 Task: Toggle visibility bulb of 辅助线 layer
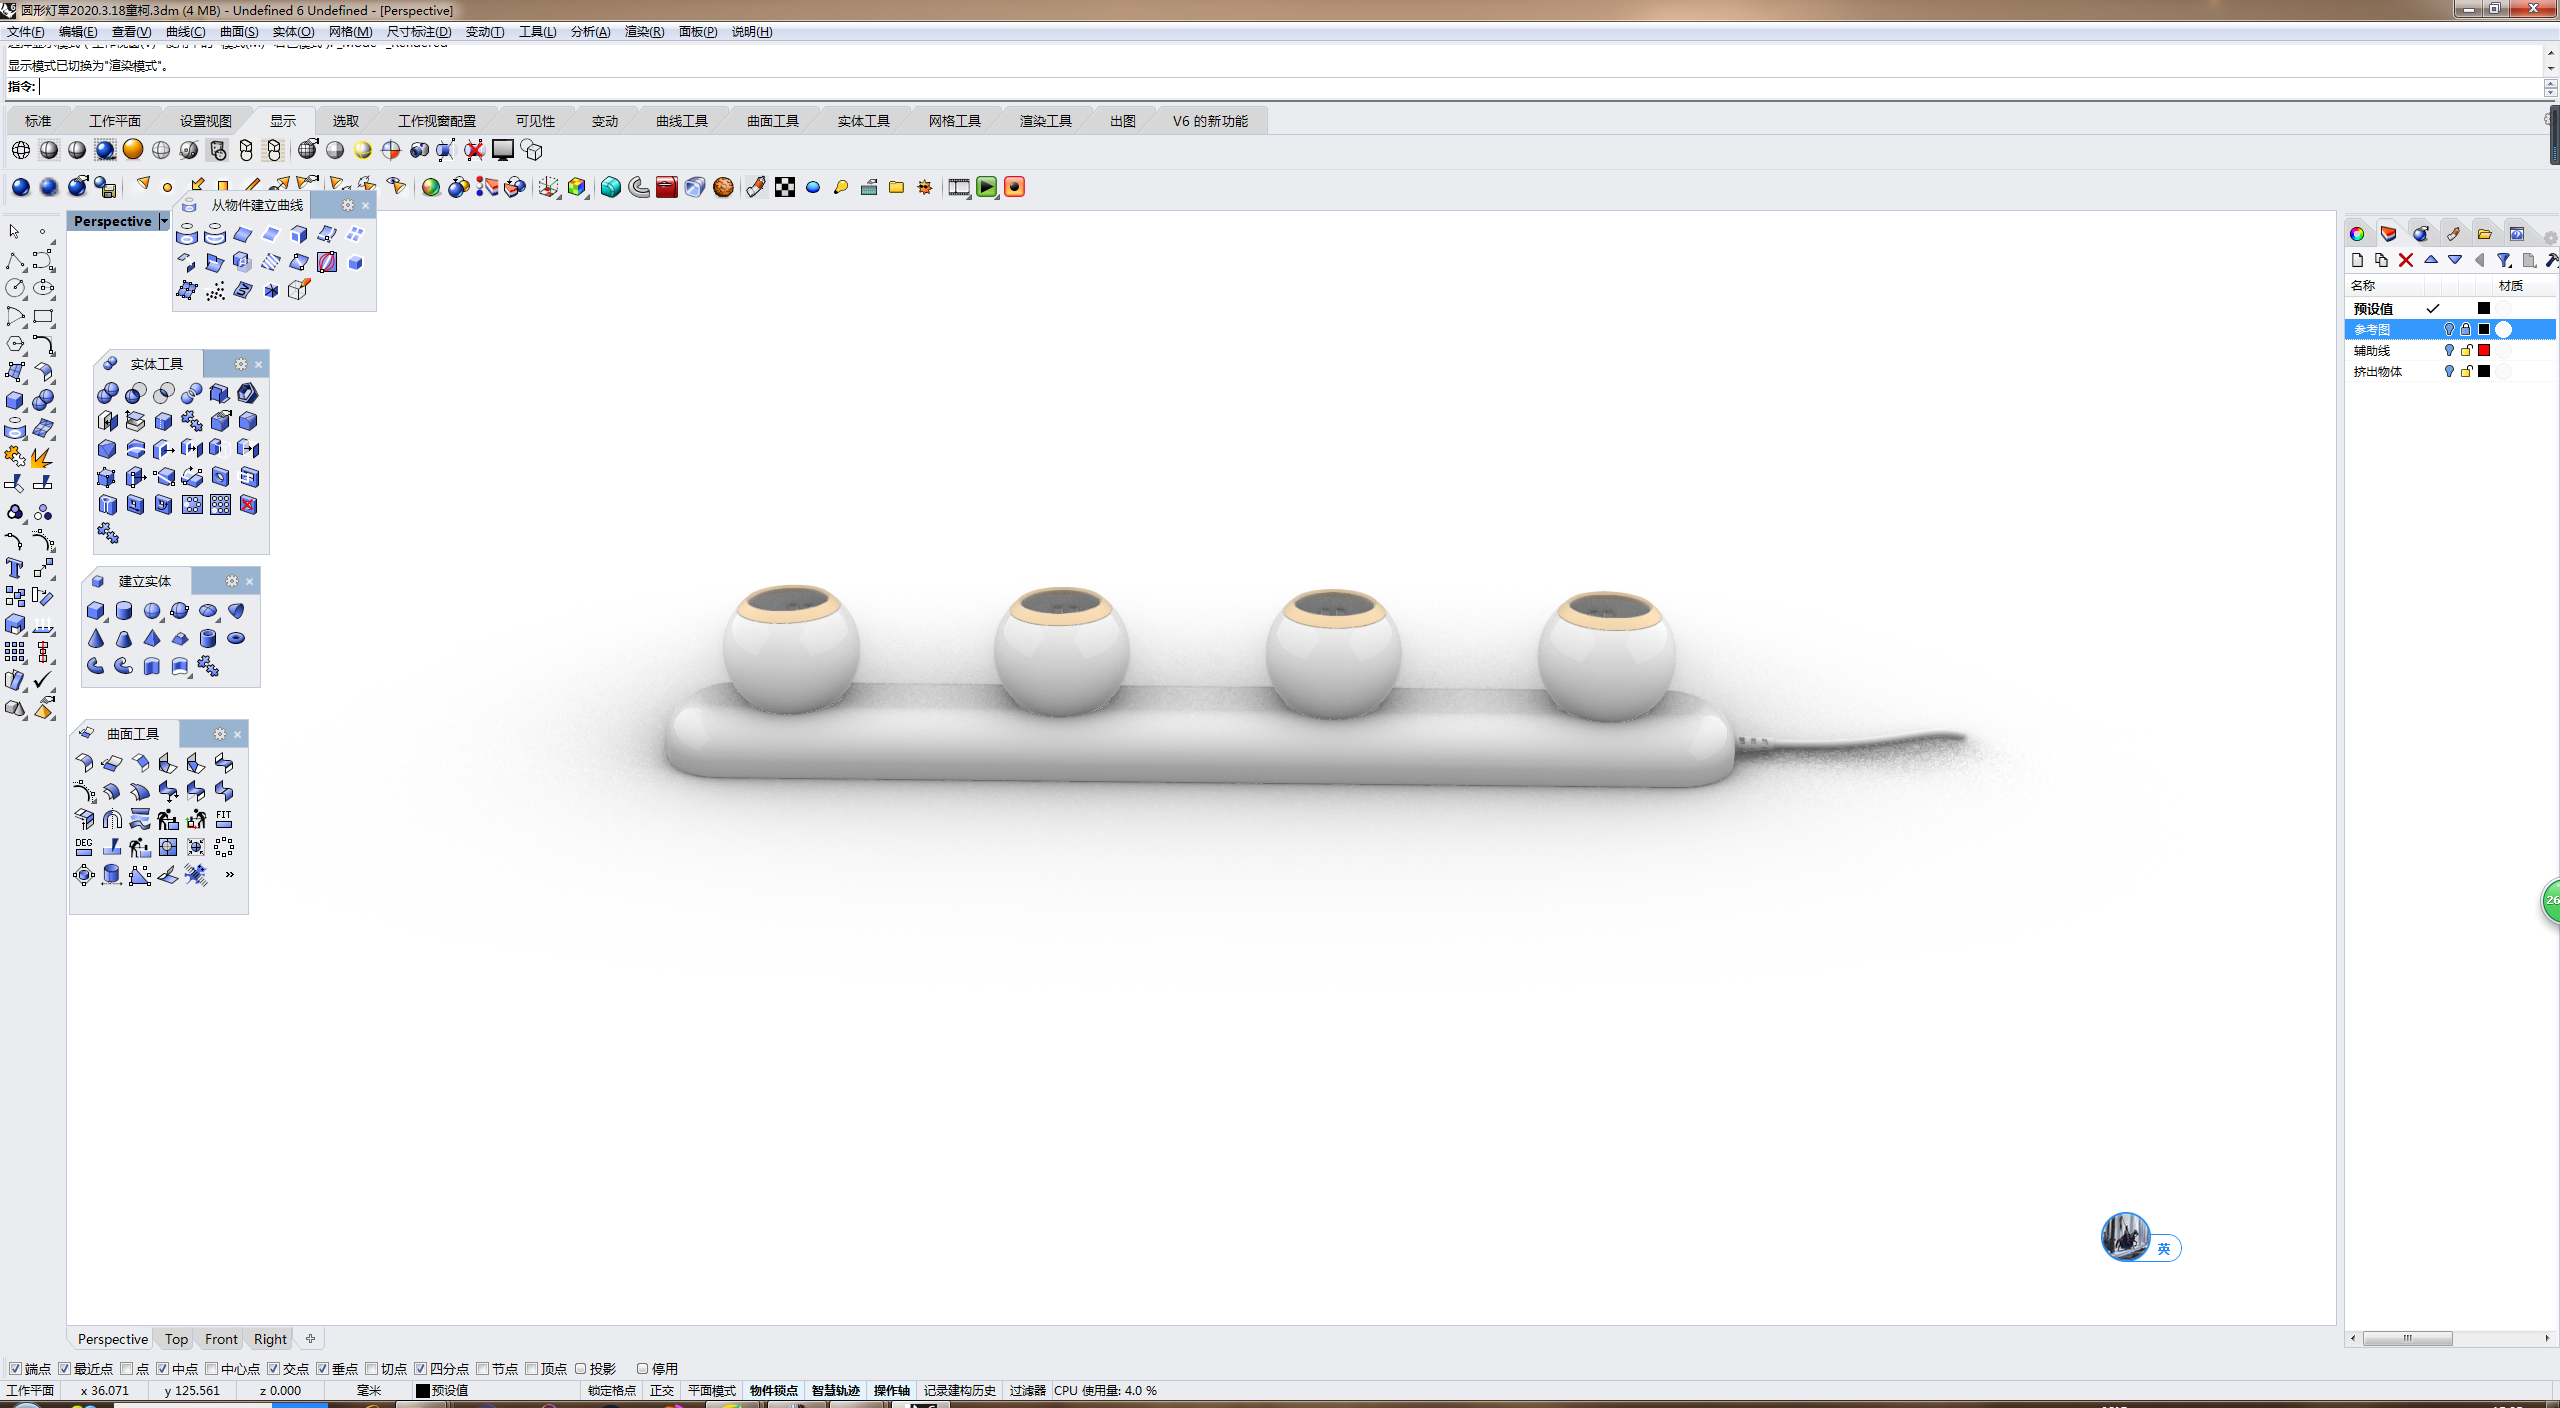click(2449, 350)
